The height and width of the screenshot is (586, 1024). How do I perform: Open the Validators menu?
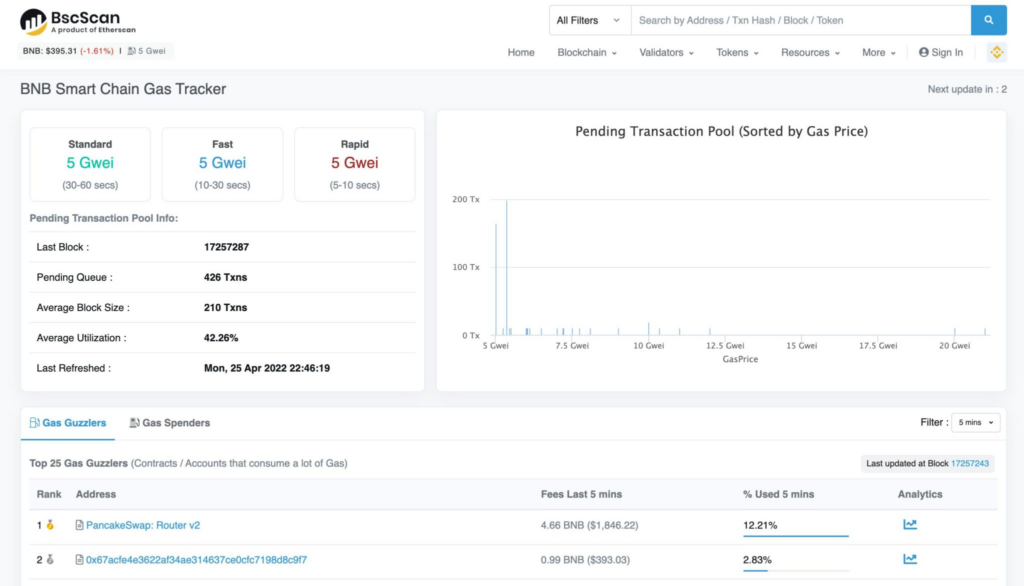[x=667, y=53]
